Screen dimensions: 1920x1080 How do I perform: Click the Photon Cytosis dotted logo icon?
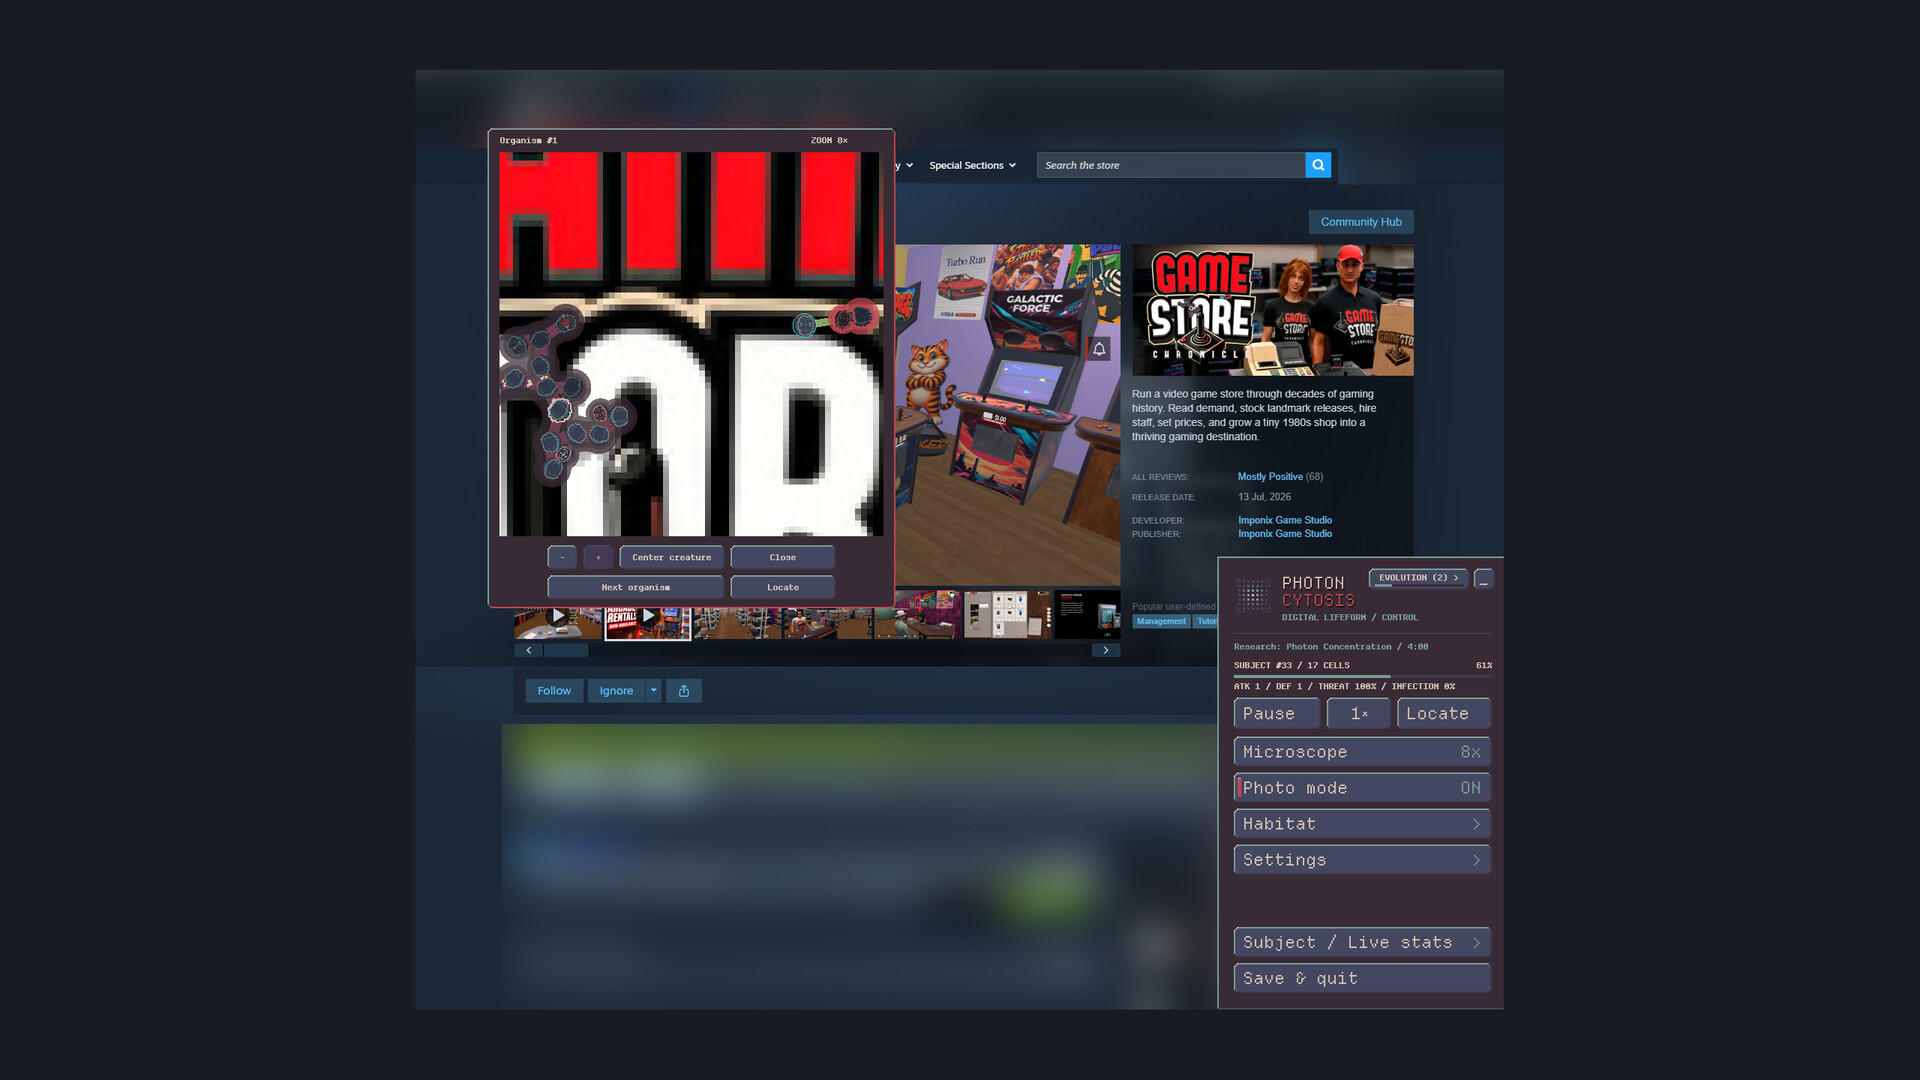1252,594
